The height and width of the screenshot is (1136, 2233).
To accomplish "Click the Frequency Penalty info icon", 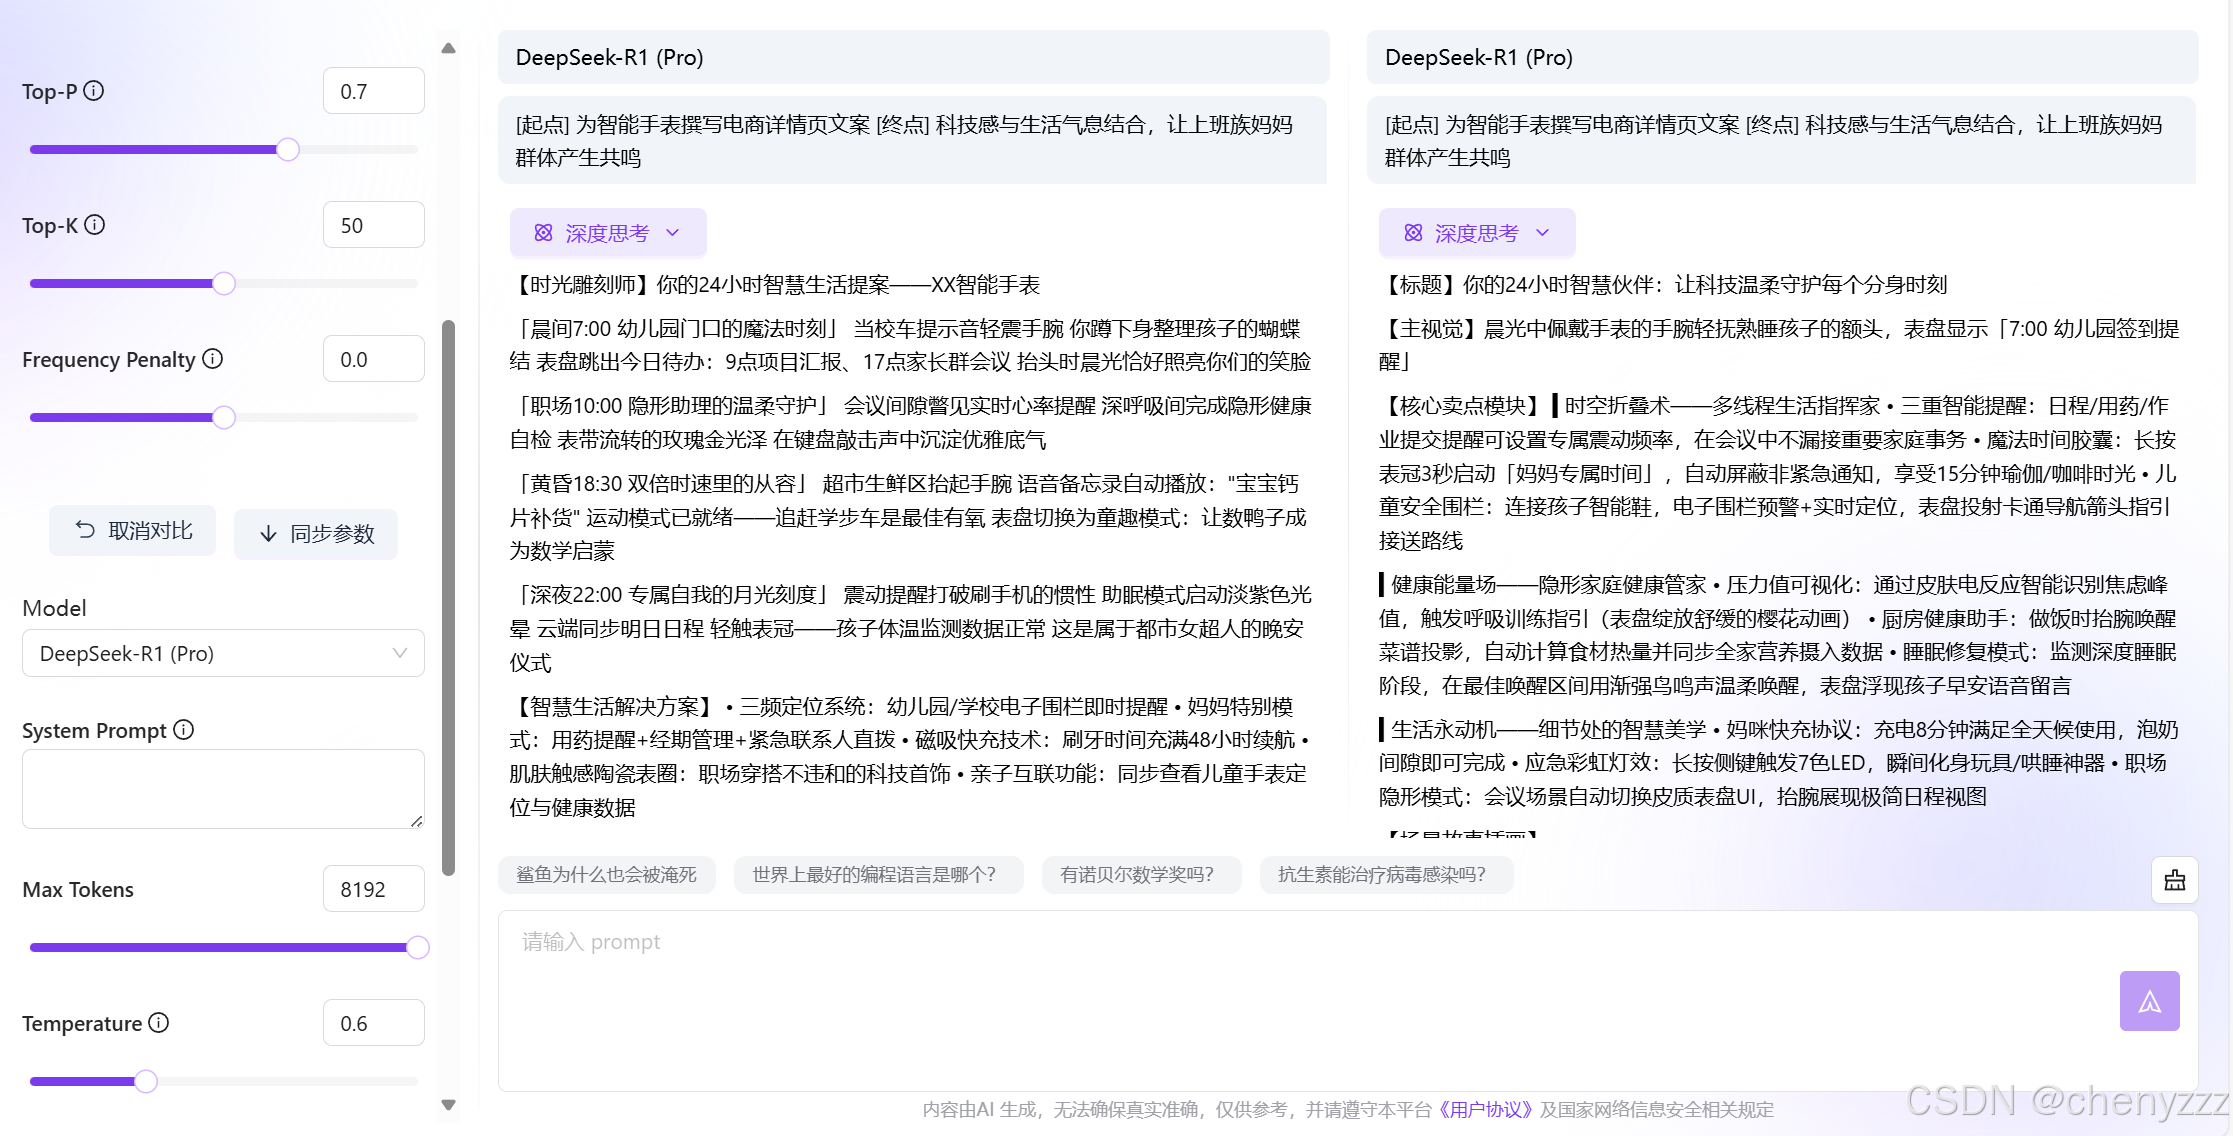I will (213, 358).
